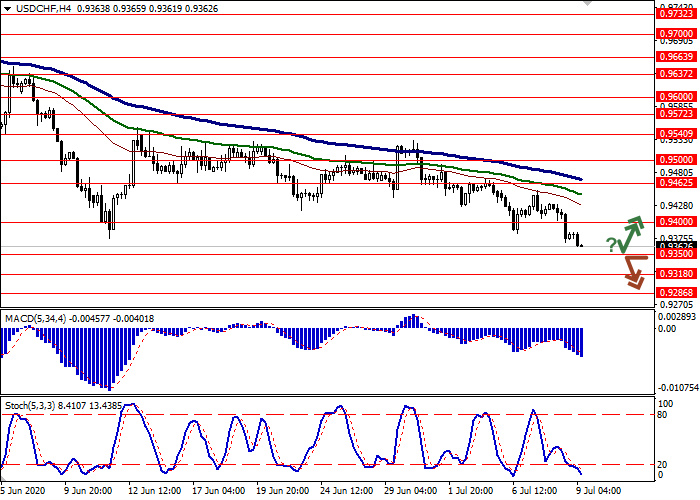Screen dimensions: 700x500
Task: Select the 0.92868 price level label
Action: (676, 292)
